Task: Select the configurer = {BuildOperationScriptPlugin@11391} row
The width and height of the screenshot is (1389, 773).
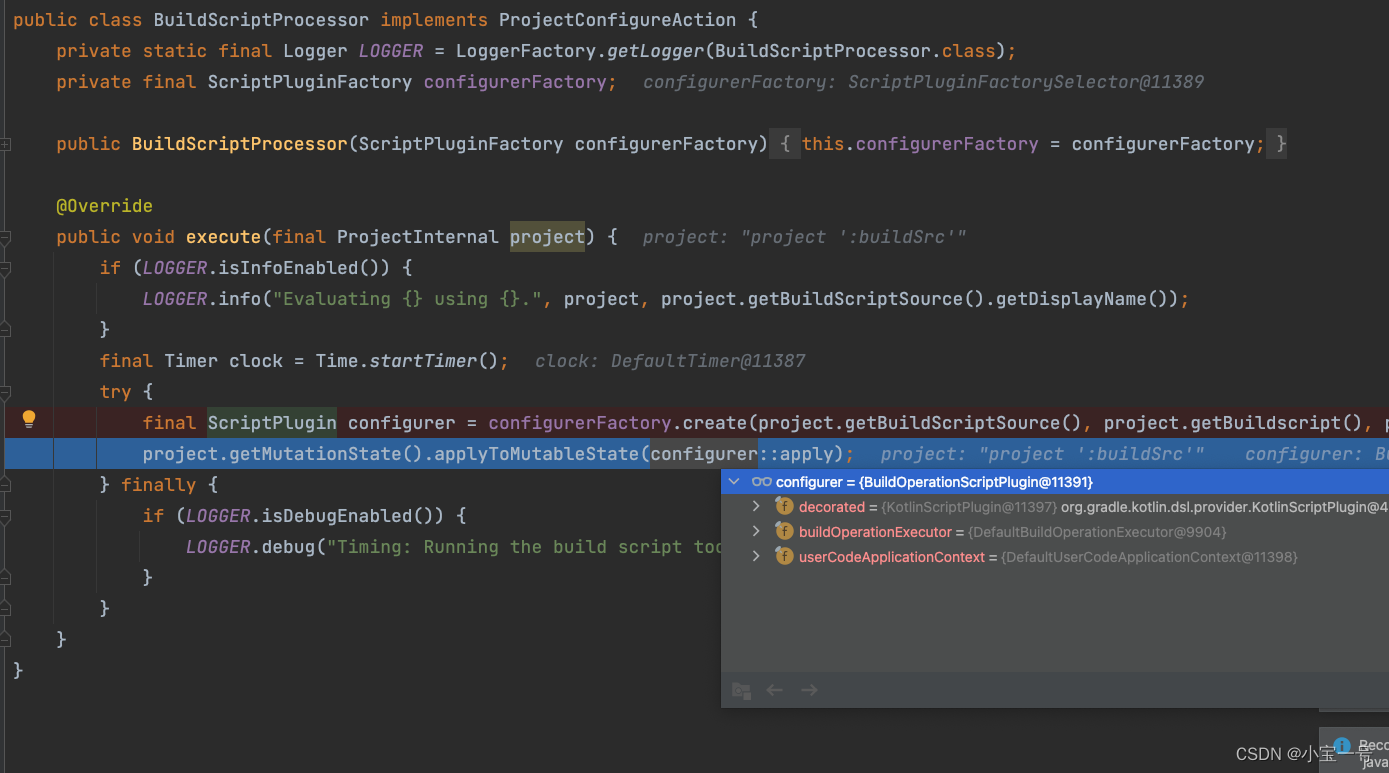Action: pos(1055,482)
